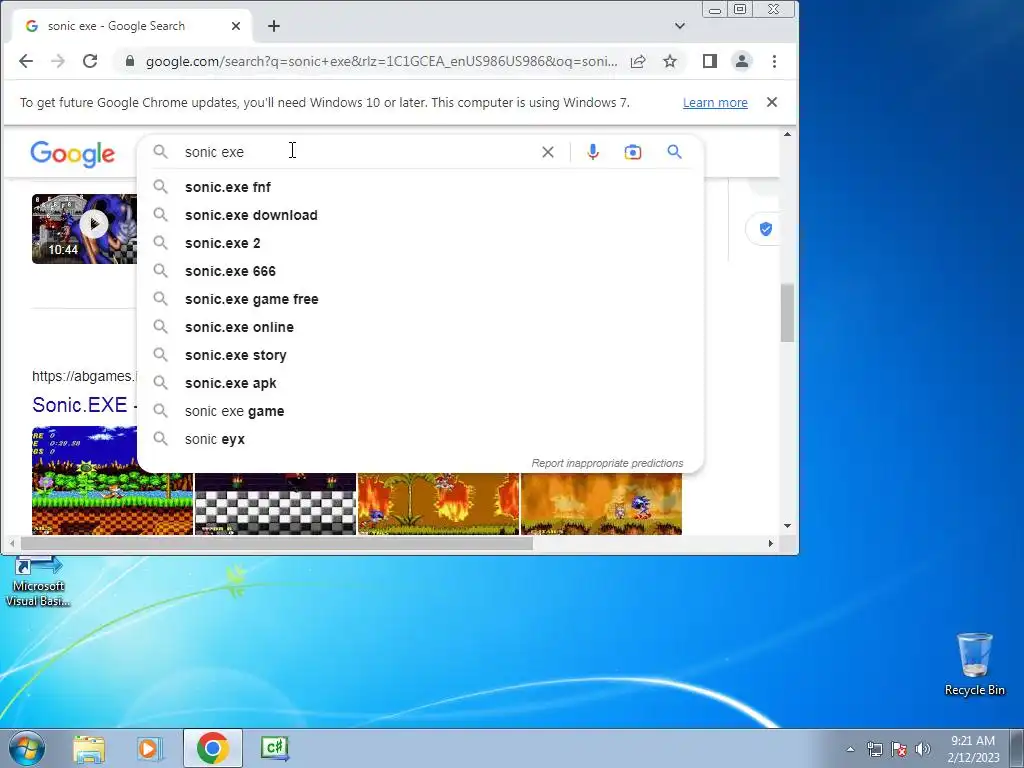Click the horizontal scrollbar thumb
Viewport: 1024px width, 768px height.
[277, 543]
